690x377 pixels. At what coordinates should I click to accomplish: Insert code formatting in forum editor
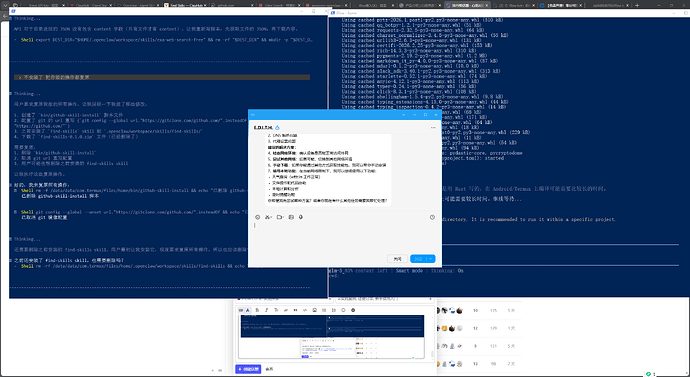[x=305, y=310]
